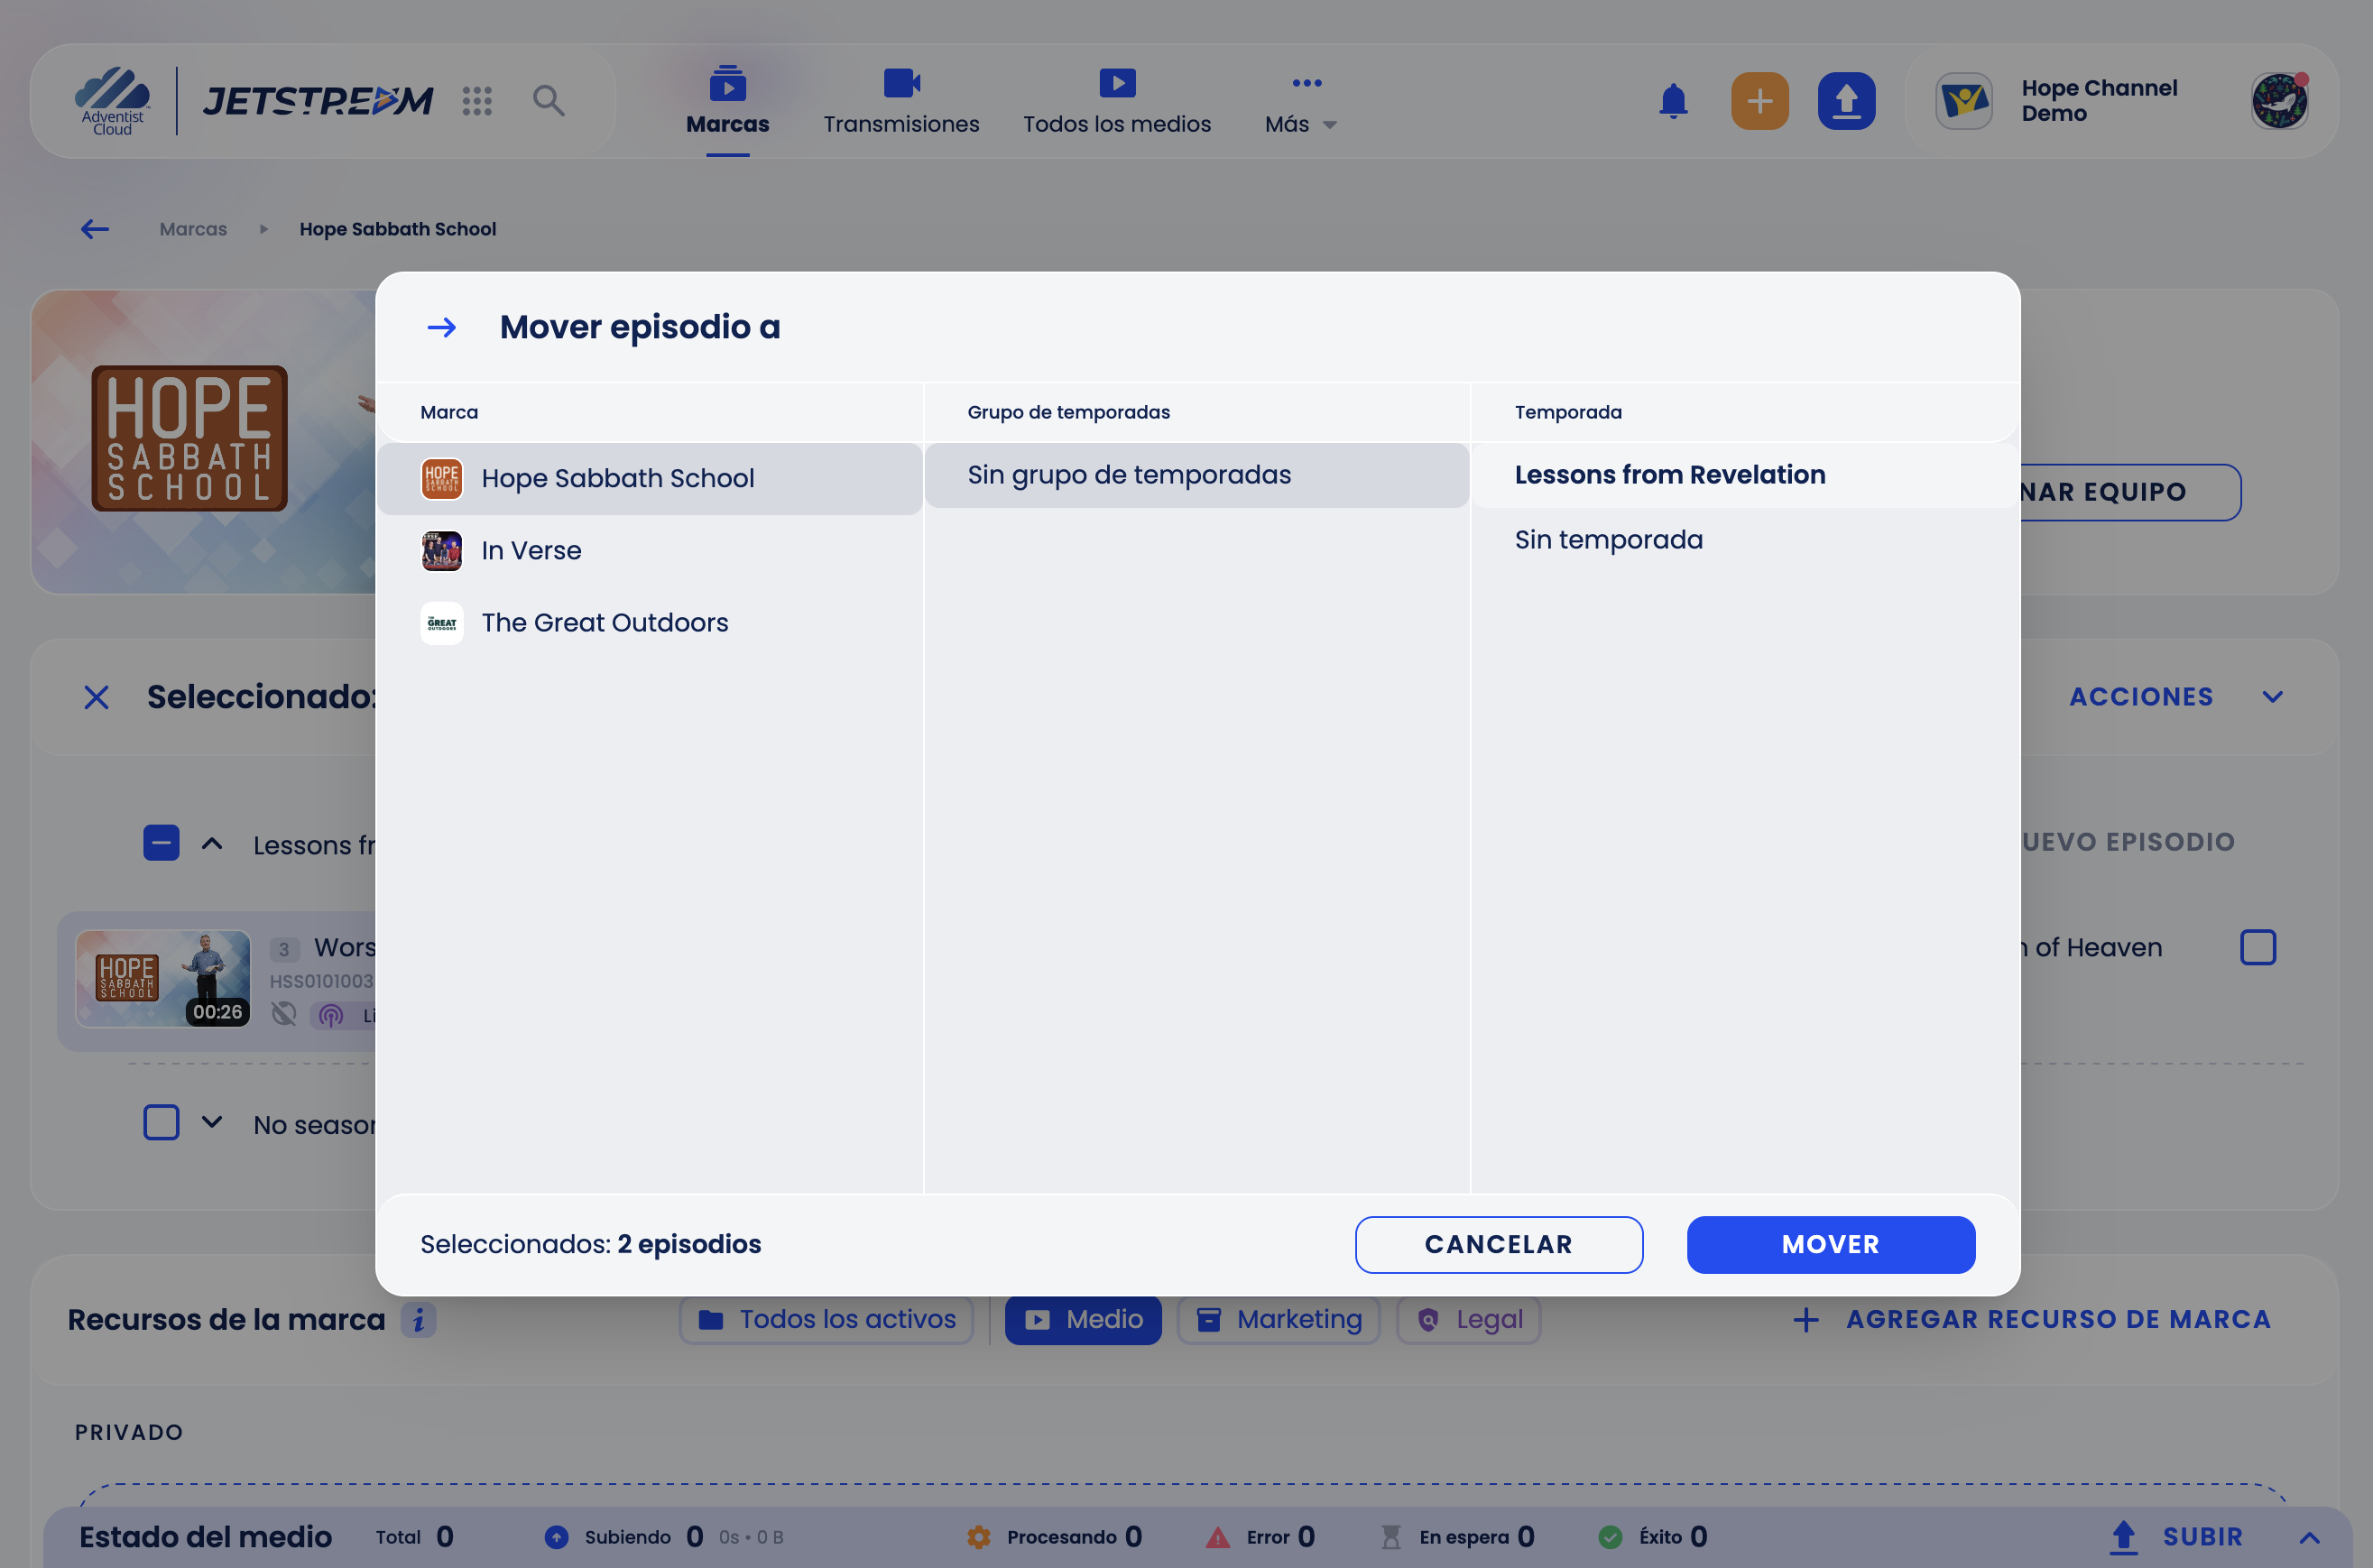Screen dimensions: 2373x1568
Task: Click the In Verse brand icon
Action: click(x=442, y=551)
